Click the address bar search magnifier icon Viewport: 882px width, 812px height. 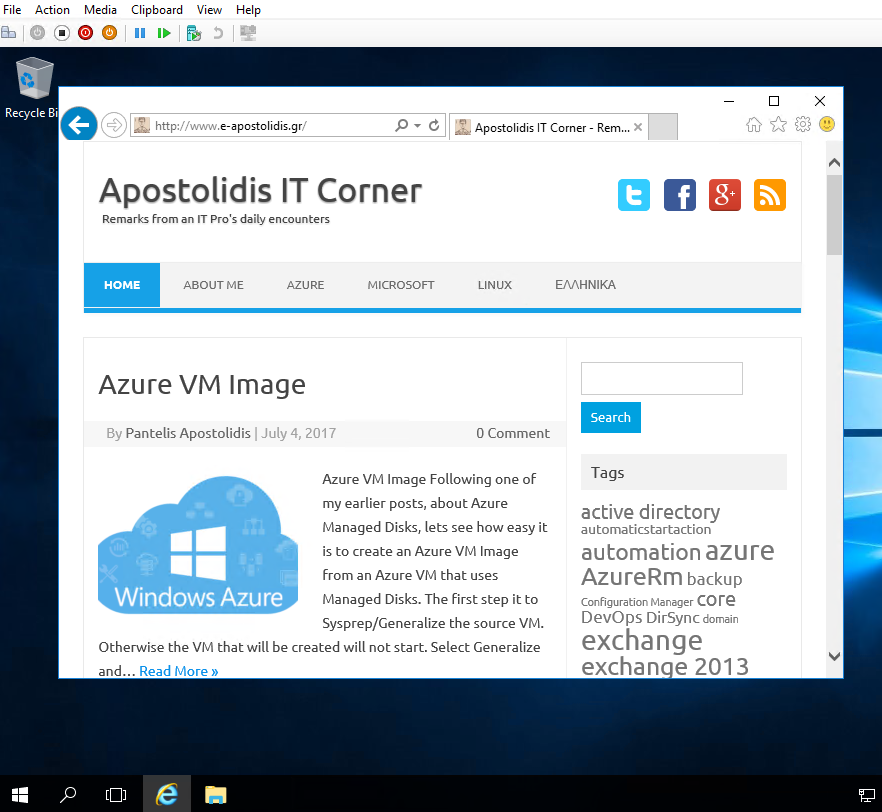[402, 125]
